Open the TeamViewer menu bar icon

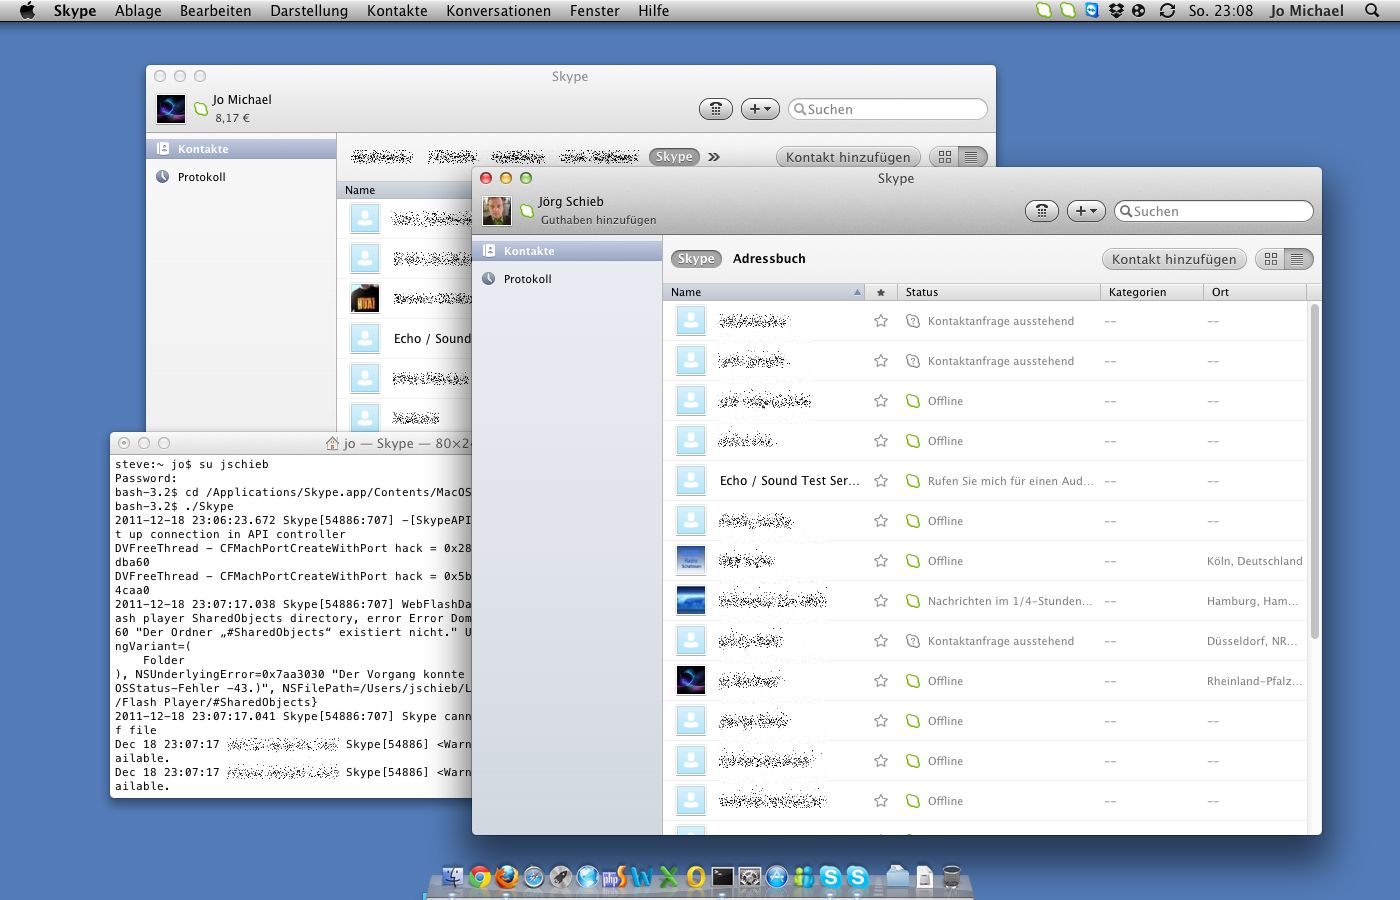1091,11
